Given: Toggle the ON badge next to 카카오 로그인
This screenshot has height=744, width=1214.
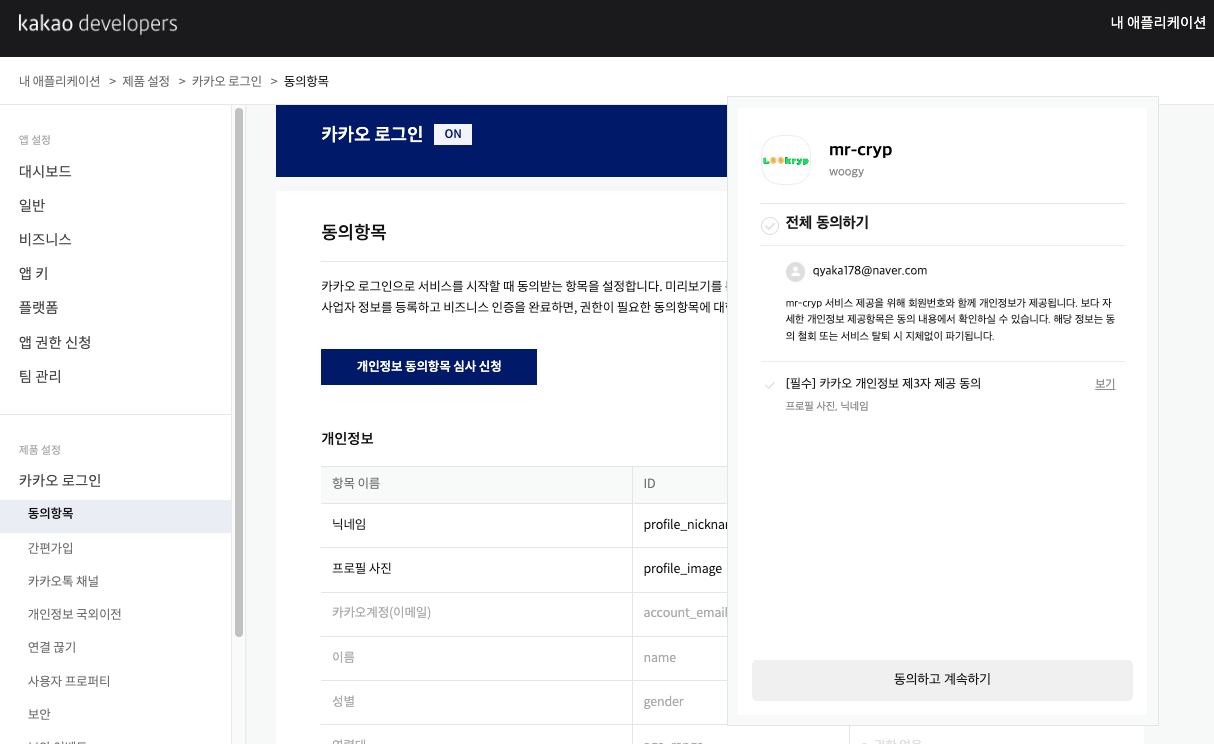Looking at the screenshot, I should click(453, 134).
